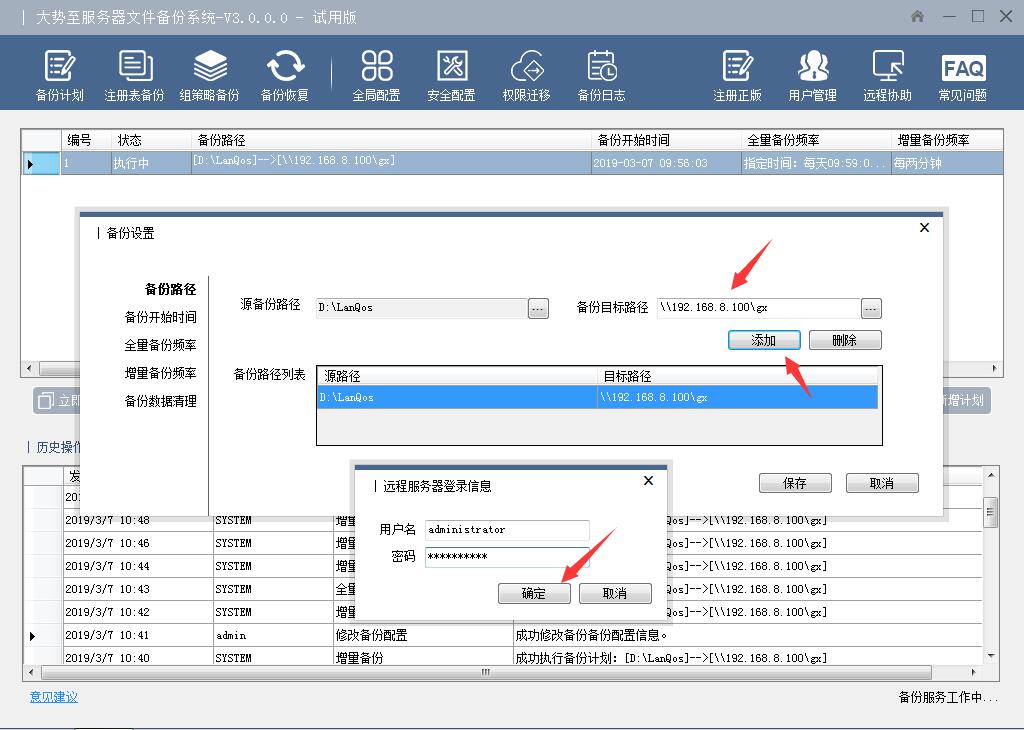This screenshot has height=730, width=1024.
Task: Open the 备份计划 backup plan toolbar icon
Action: pos(59,76)
